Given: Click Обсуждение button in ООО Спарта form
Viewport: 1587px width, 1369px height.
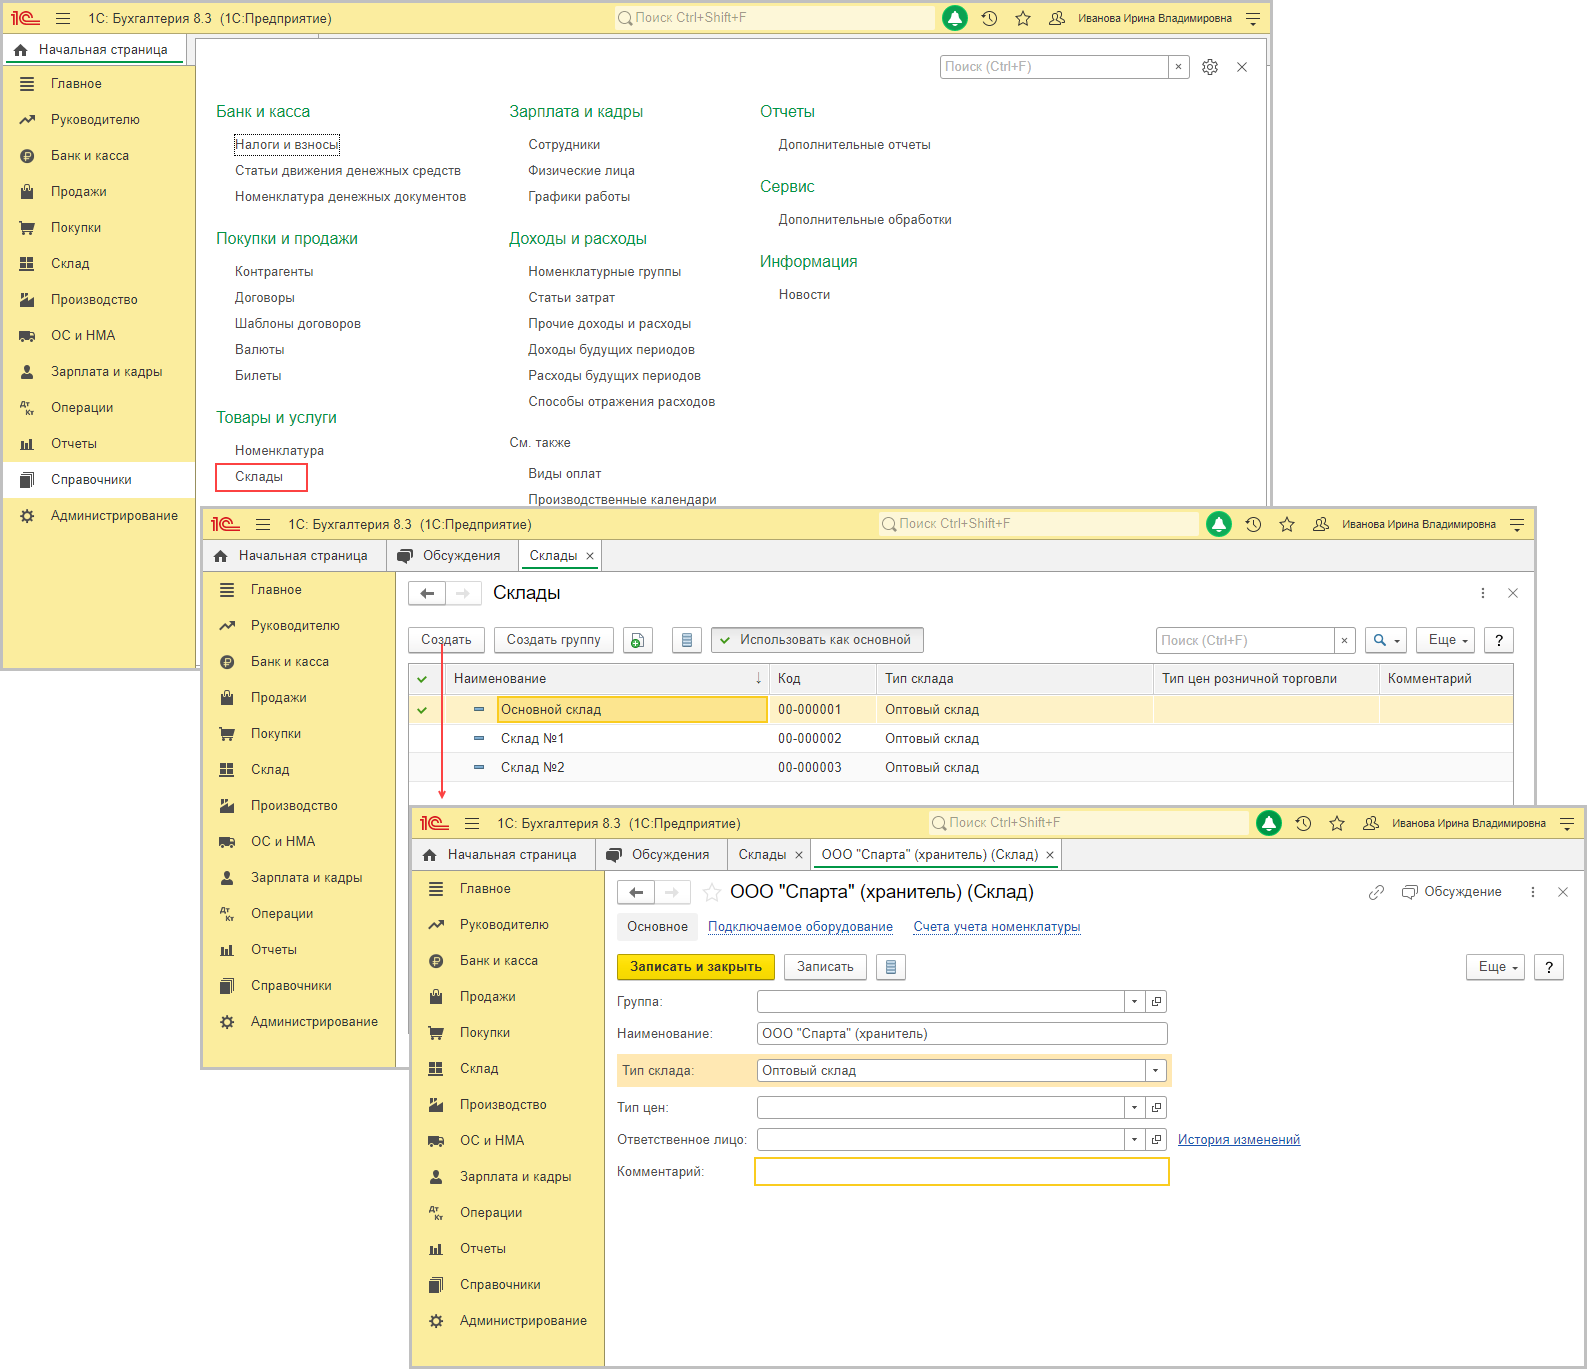Looking at the screenshot, I should (x=1451, y=892).
